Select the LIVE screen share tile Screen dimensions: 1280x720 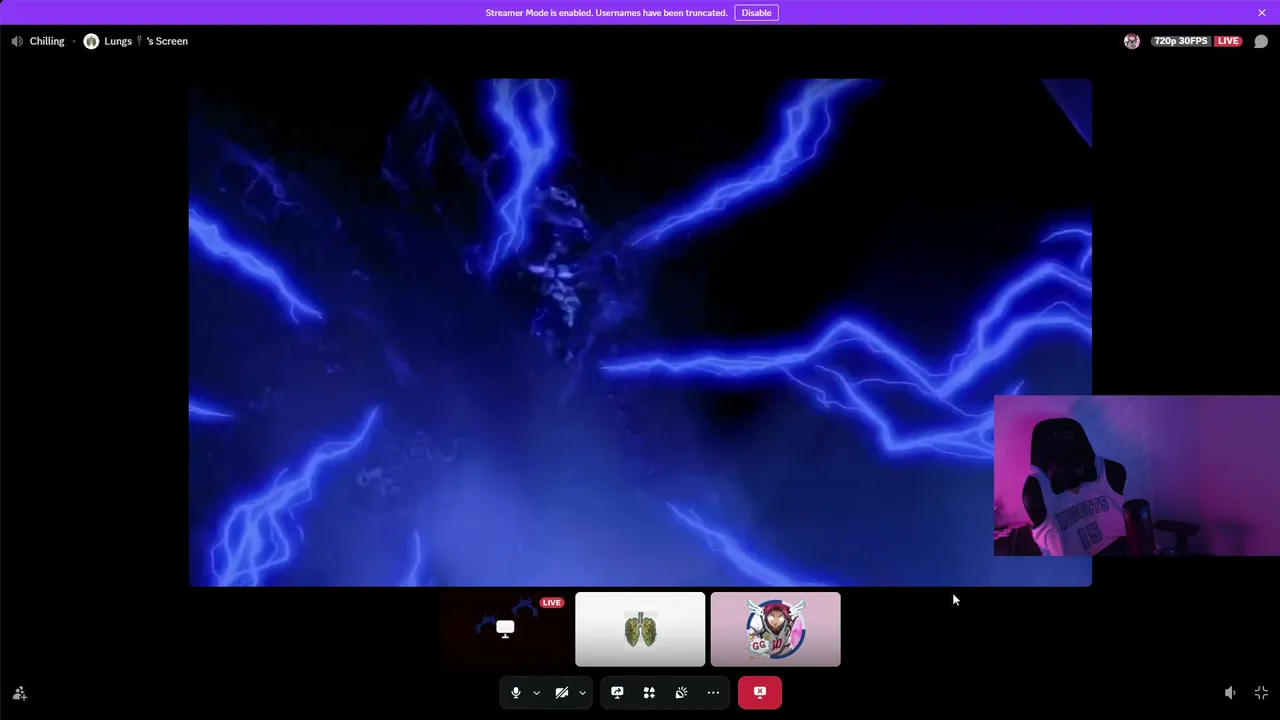(x=505, y=629)
